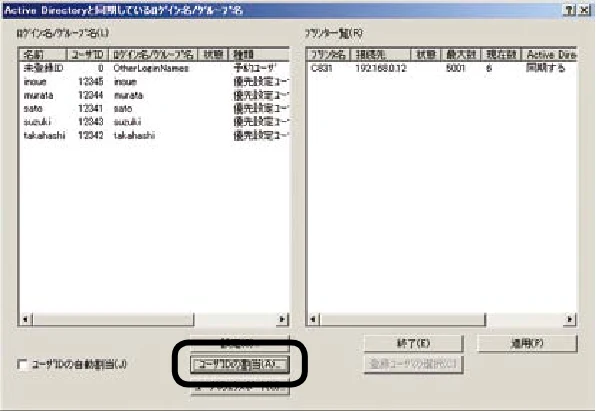Image resolution: width=596 pixels, height=411 pixels.
Task: Click the 適用(P) button
Action: [527, 343]
